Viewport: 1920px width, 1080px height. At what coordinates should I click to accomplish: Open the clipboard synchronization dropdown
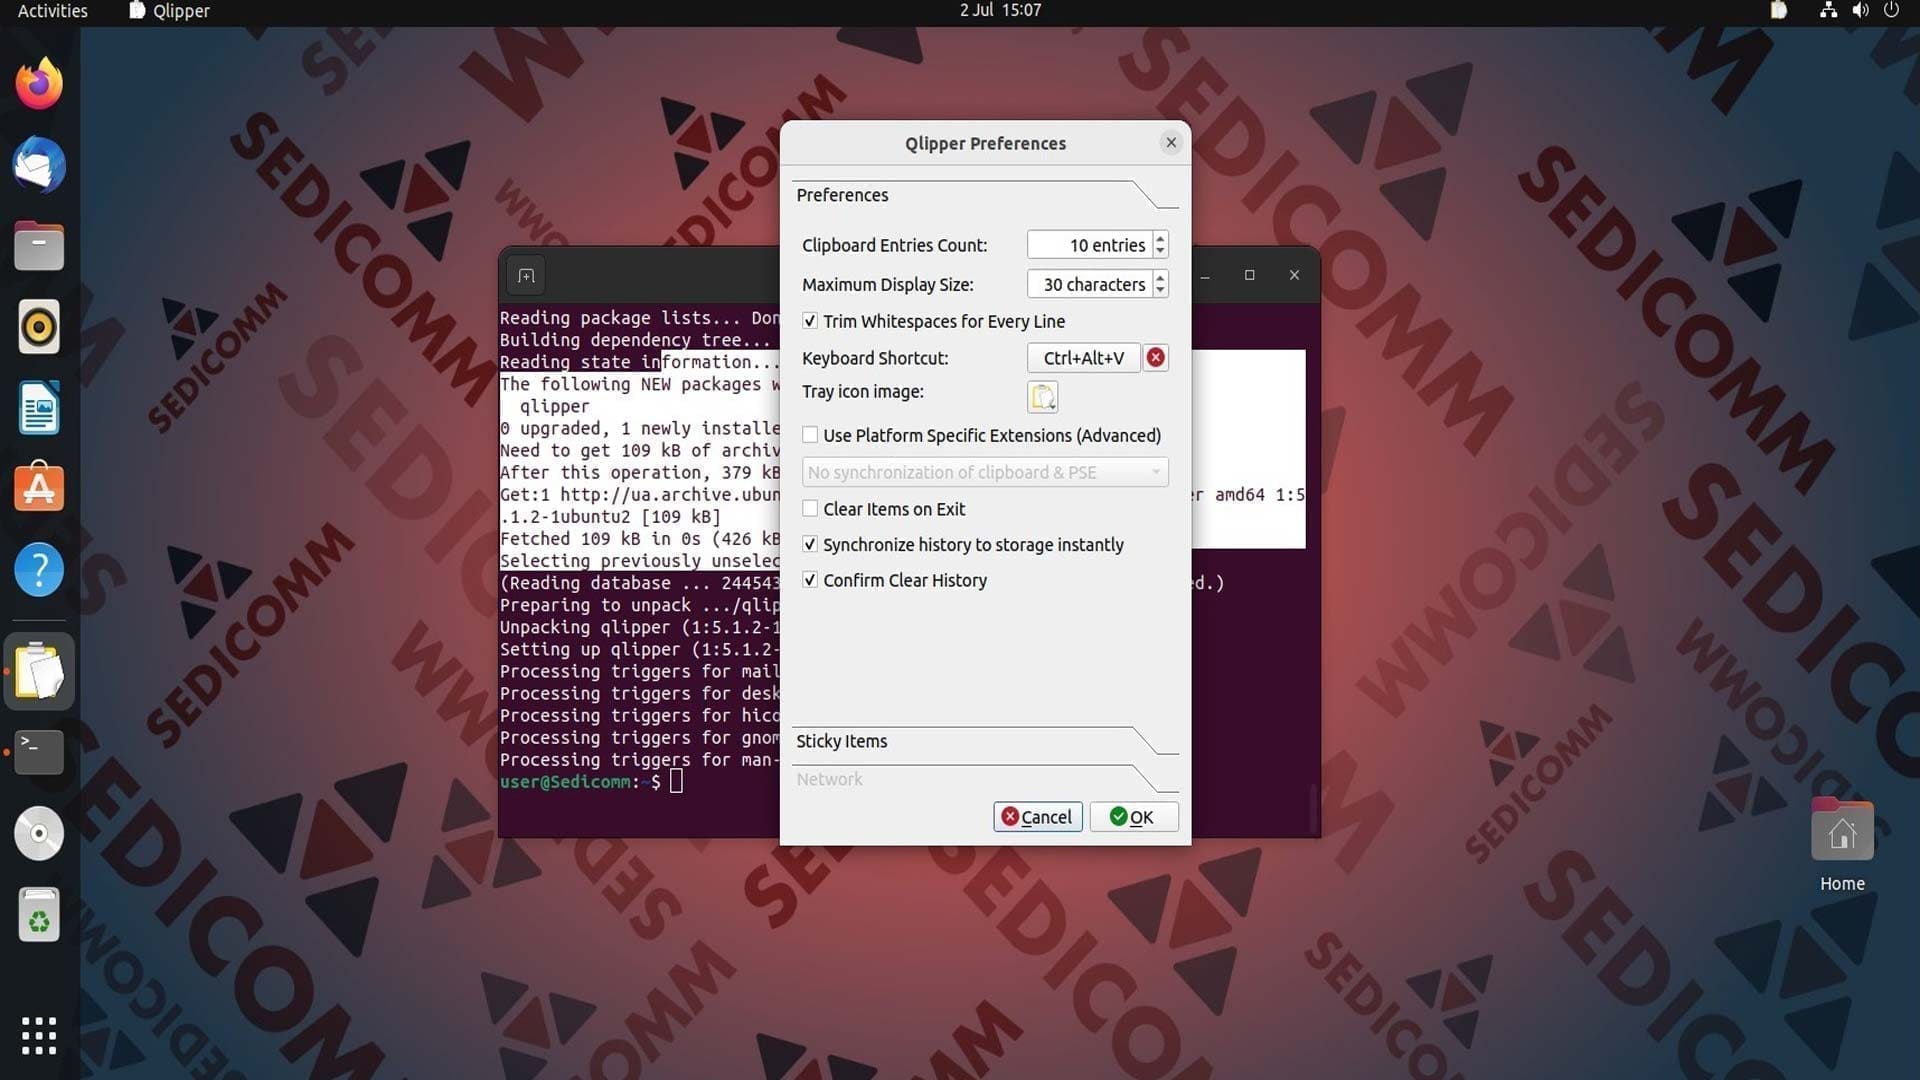(x=985, y=472)
